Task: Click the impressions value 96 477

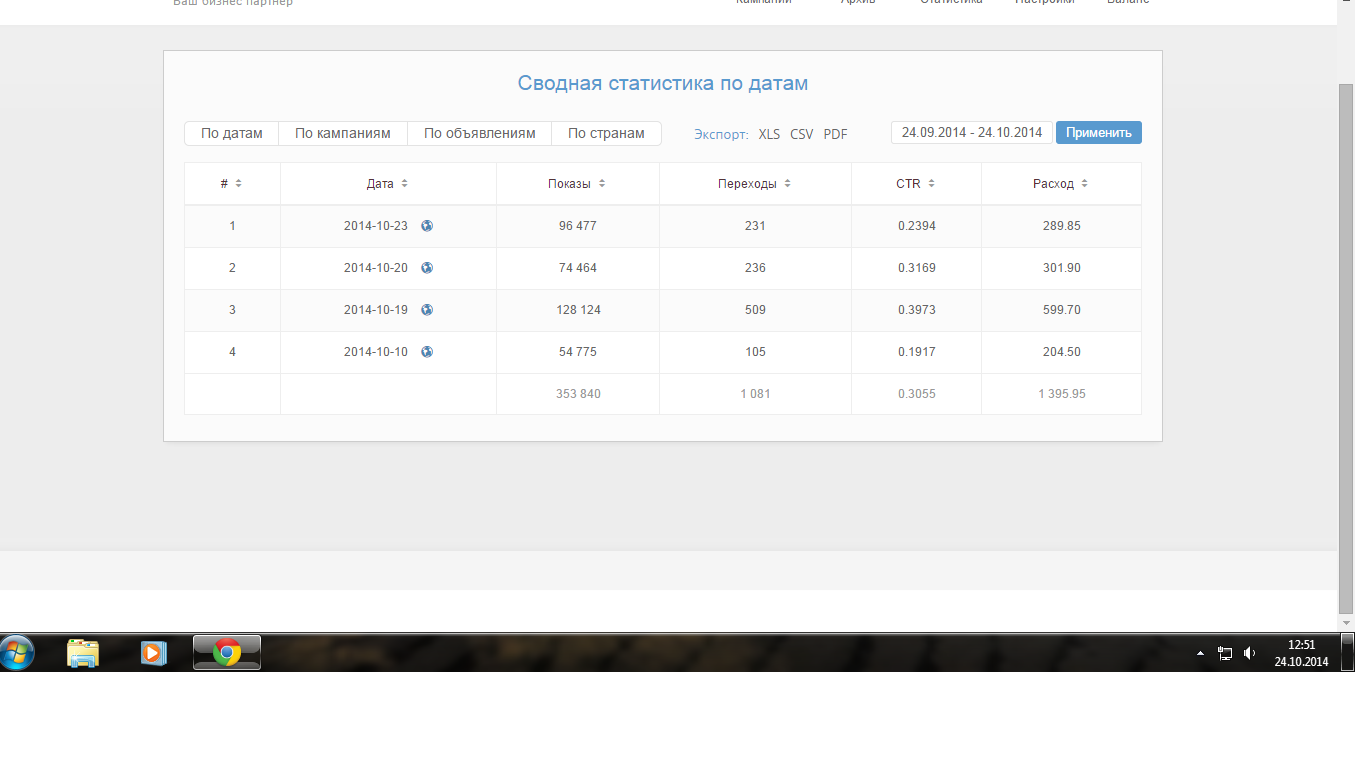Action: point(578,226)
